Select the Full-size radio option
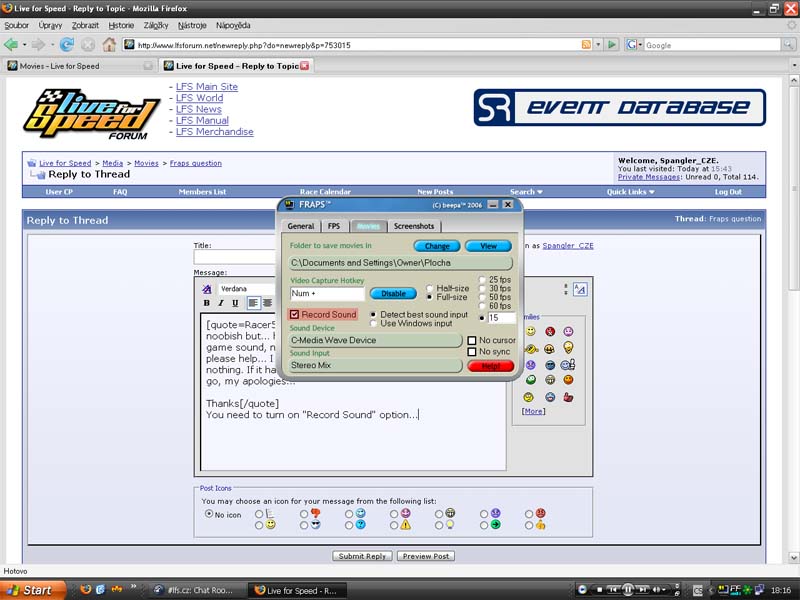800x600 pixels. 430,297
